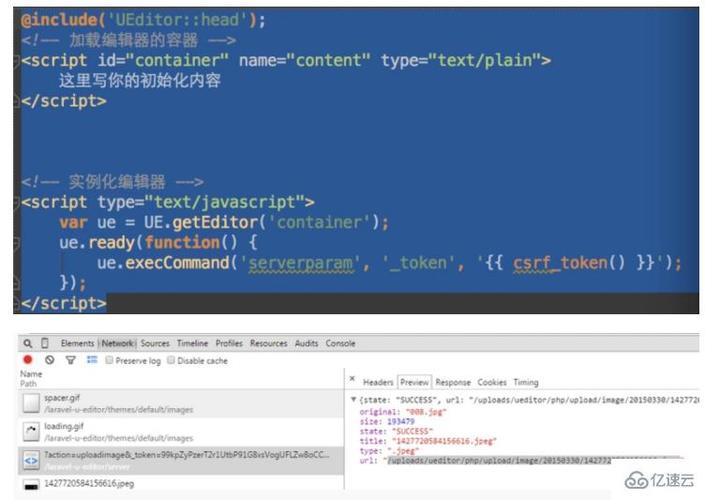Show the Headers tab of the request
Screen dimensions: 705x500
[x=378, y=383]
